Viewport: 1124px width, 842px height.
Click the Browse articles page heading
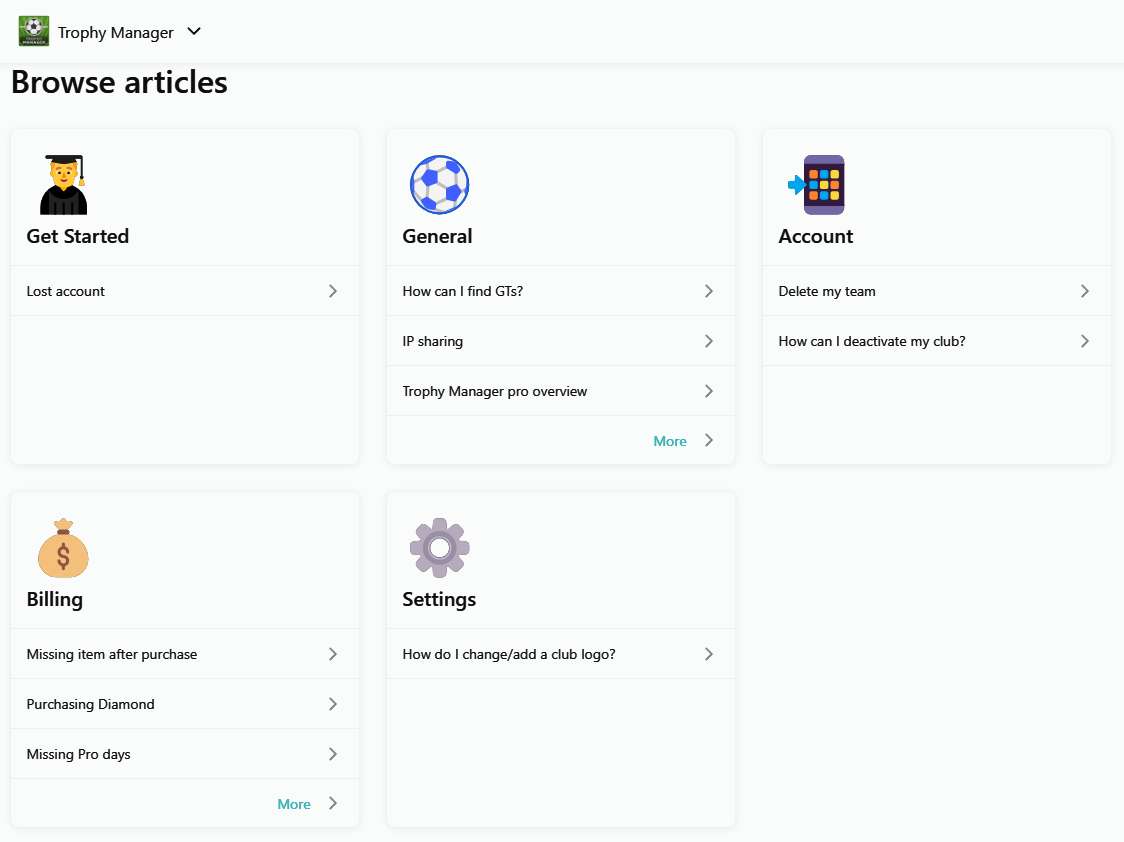pyautogui.click(x=119, y=82)
